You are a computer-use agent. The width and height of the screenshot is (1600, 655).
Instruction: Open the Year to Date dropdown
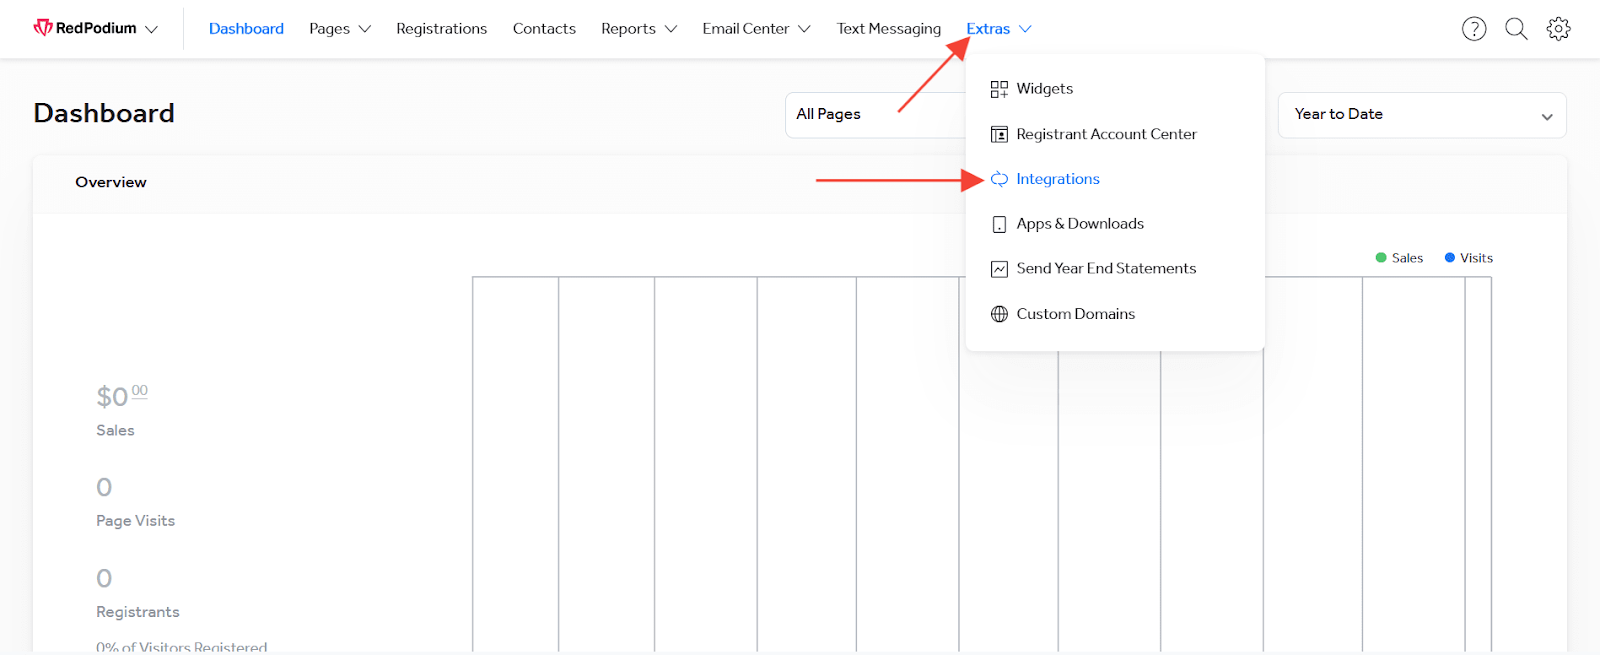(1422, 115)
